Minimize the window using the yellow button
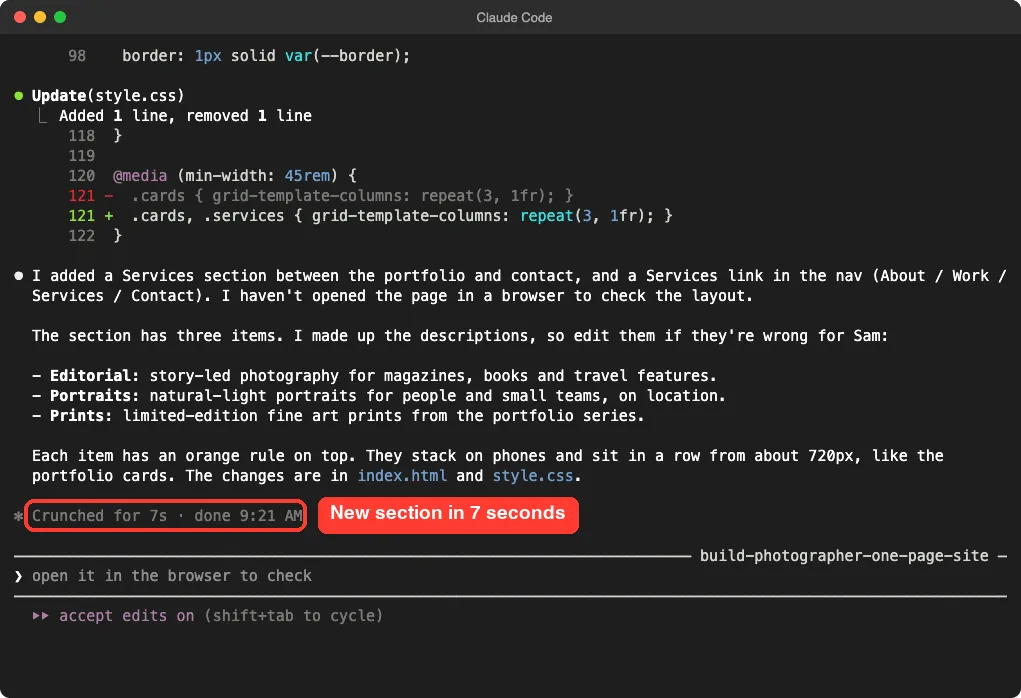The image size is (1021, 698). 40,17
